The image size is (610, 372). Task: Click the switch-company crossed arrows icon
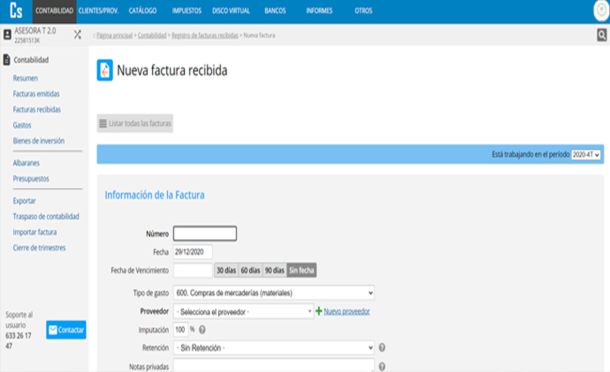77,35
